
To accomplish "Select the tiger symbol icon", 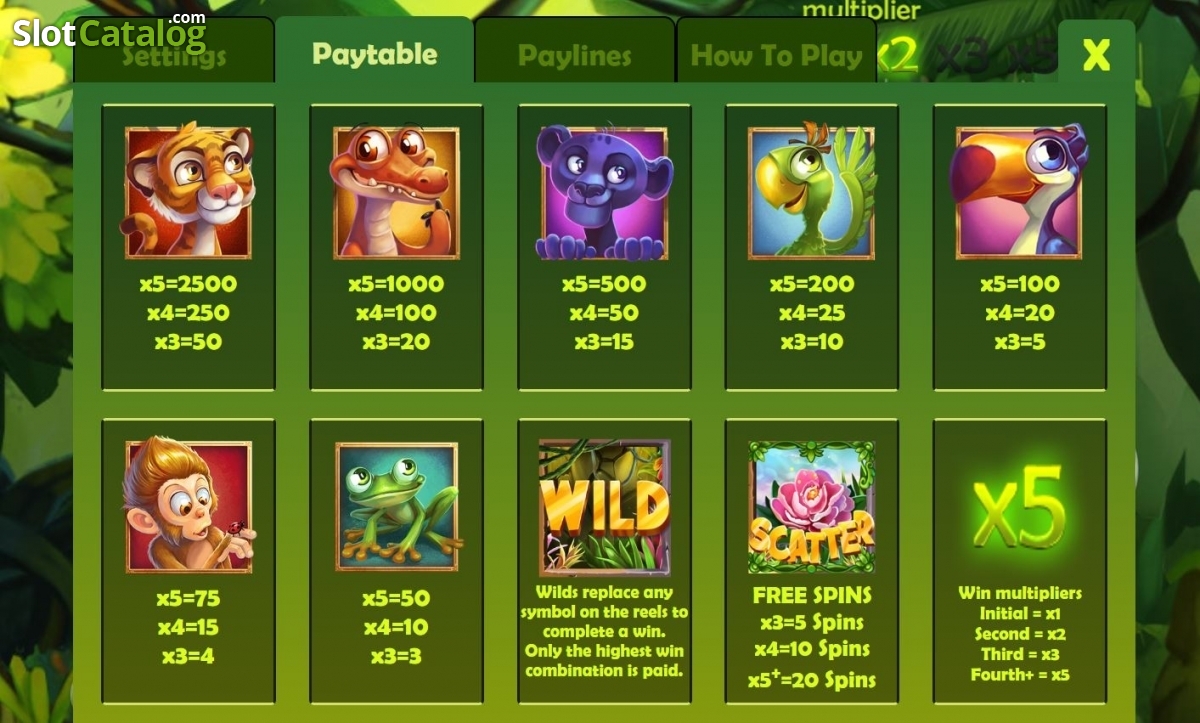I will pyautogui.click(x=188, y=192).
